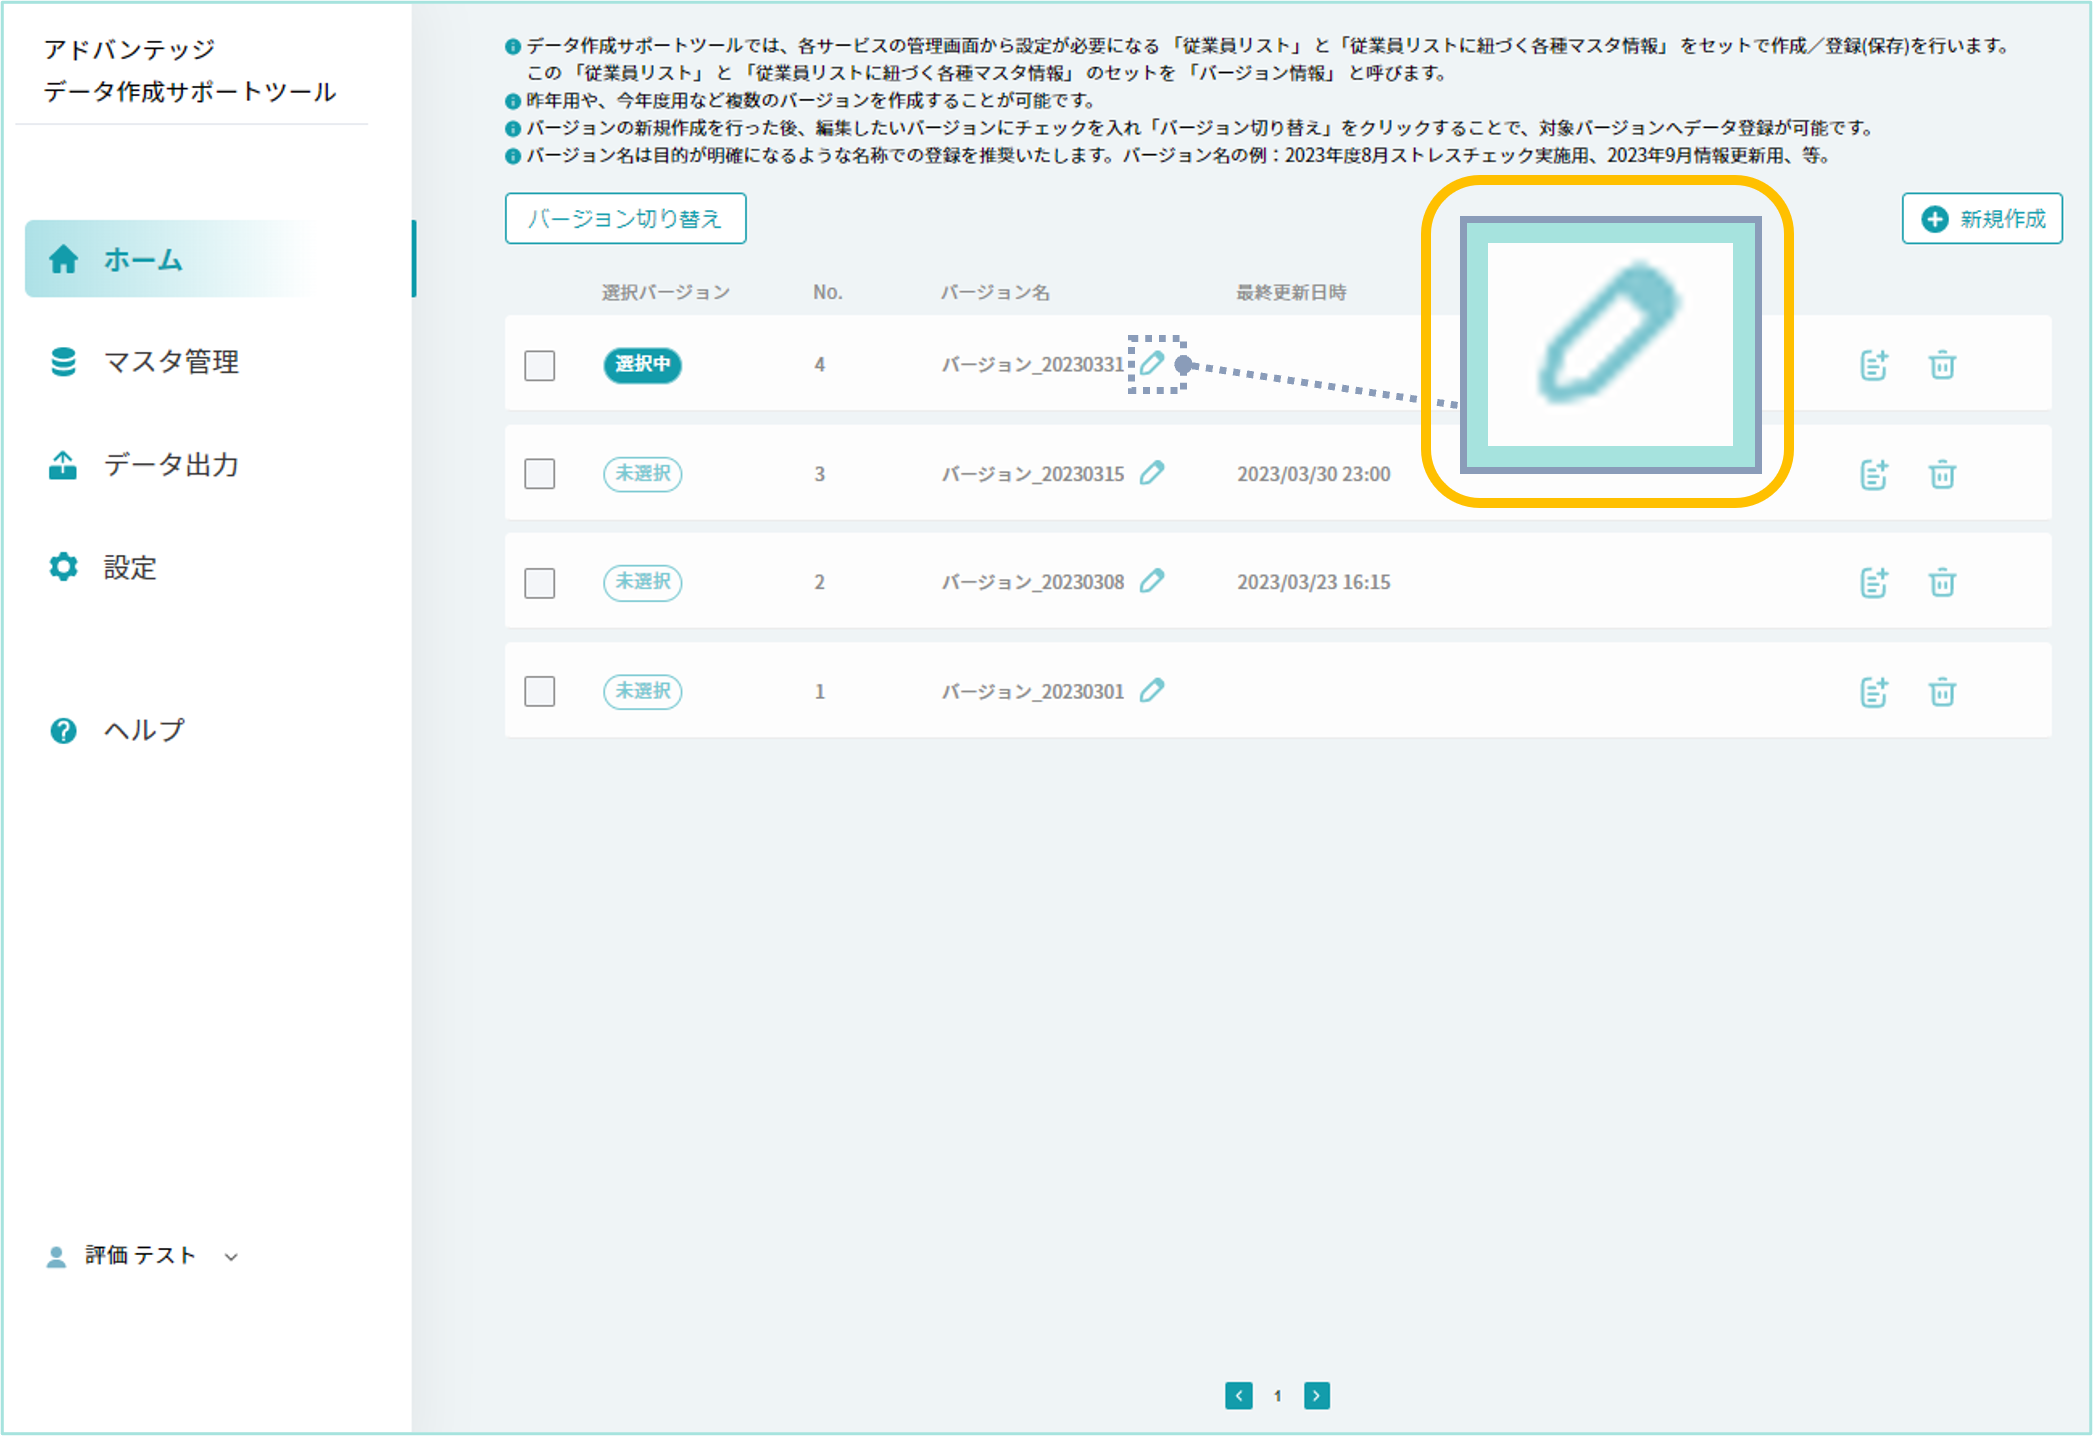Screen dimensions: 2093x1436
Task: Click the 選択中 badge on version 4
Action: pos(642,364)
